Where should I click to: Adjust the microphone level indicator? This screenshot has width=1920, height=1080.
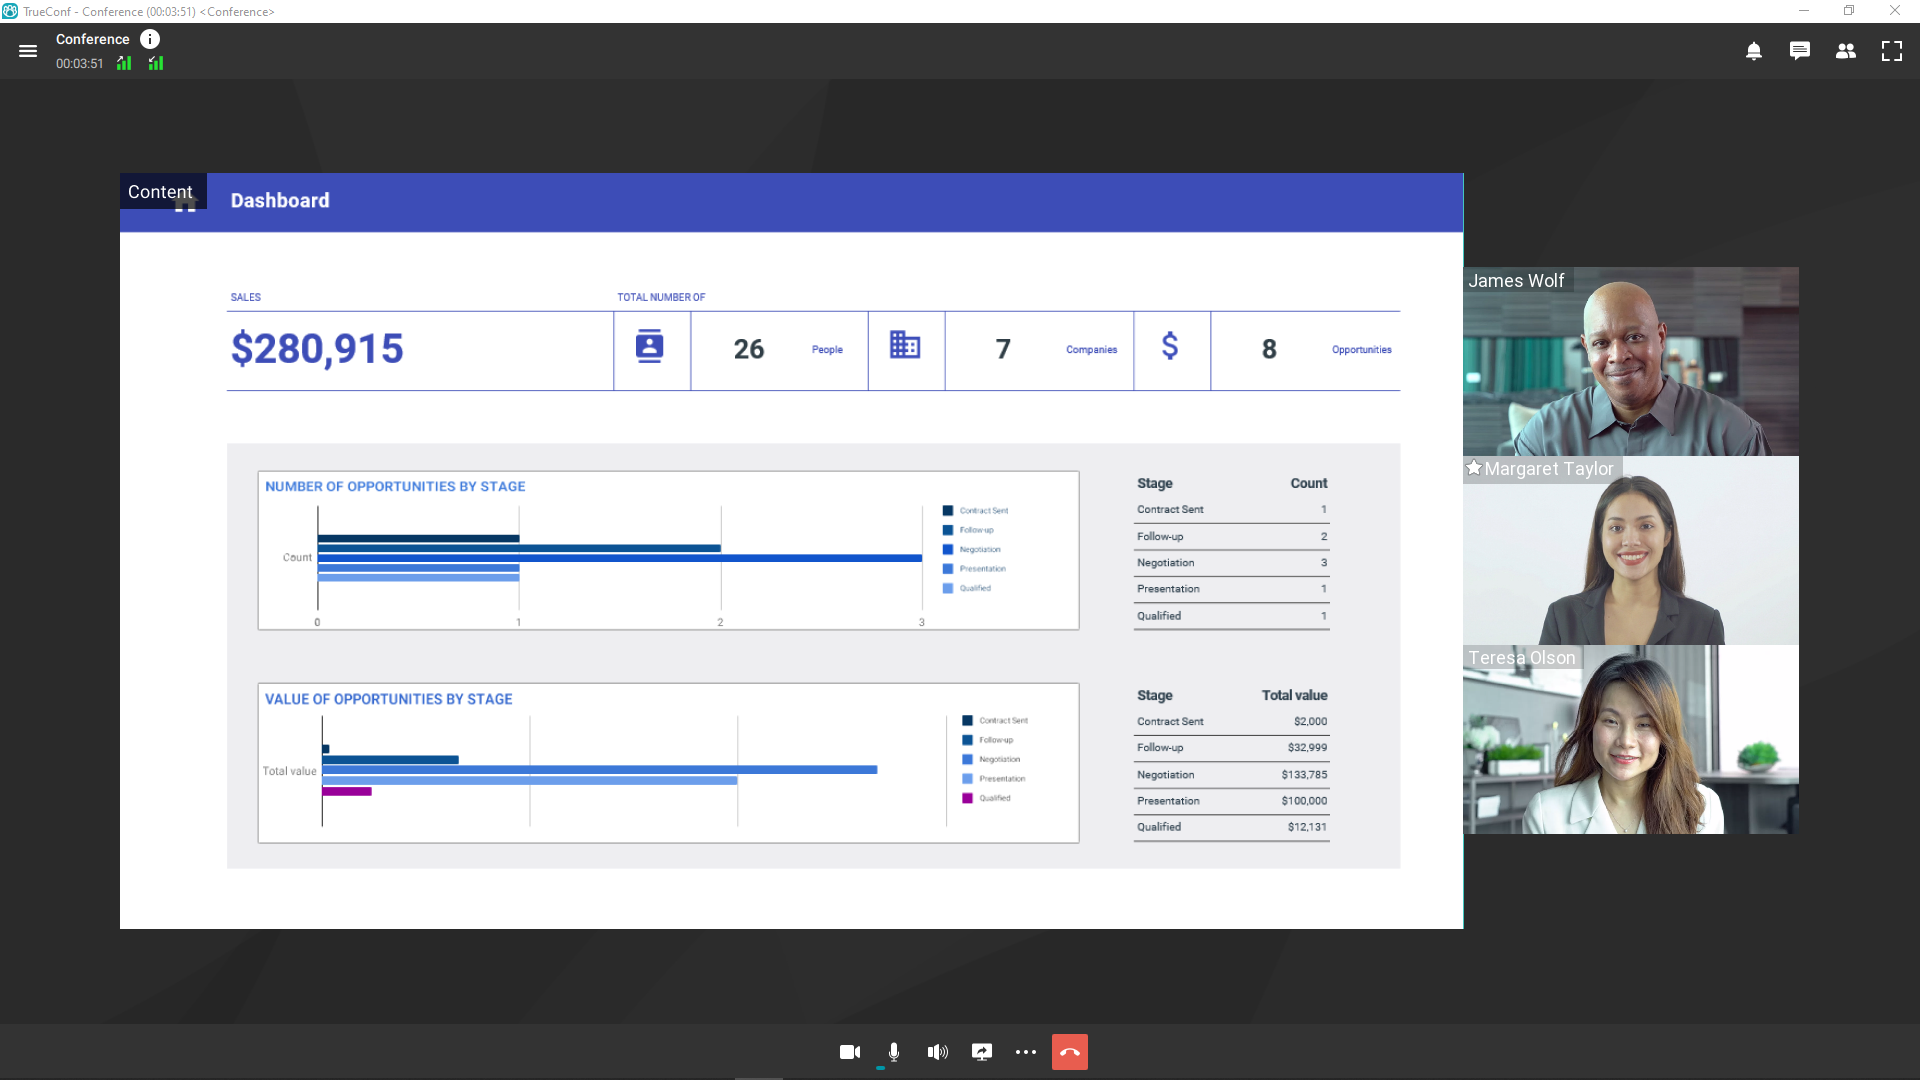tap(881, 1068)
